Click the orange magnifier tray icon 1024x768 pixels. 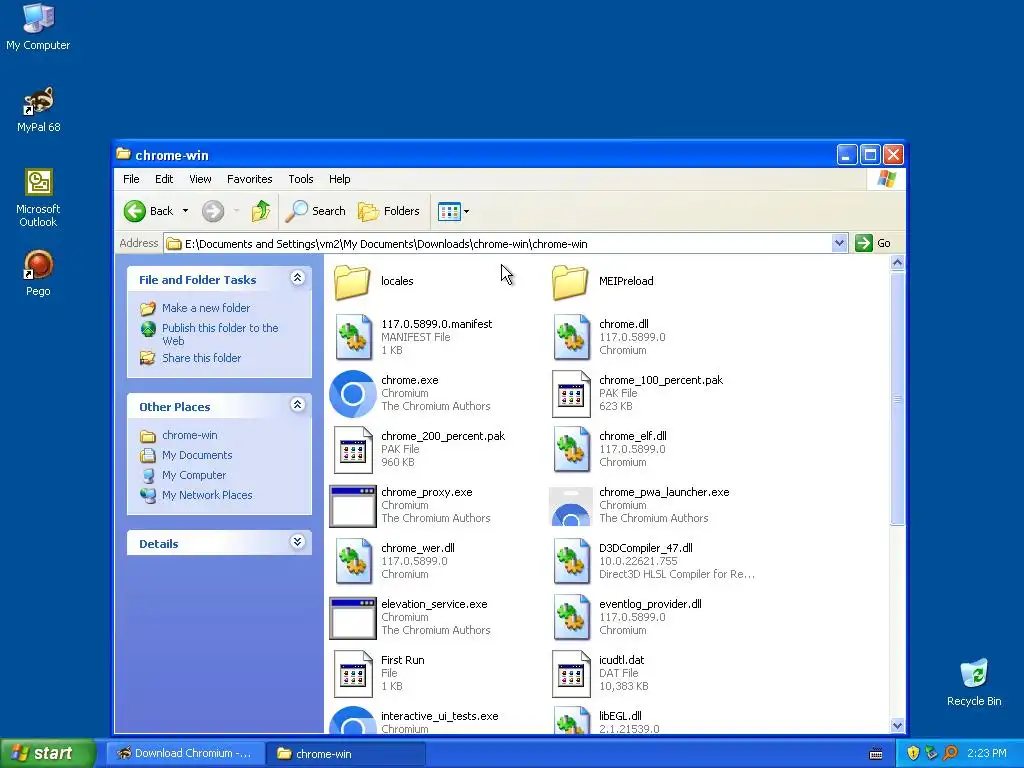tap(950, 754)
